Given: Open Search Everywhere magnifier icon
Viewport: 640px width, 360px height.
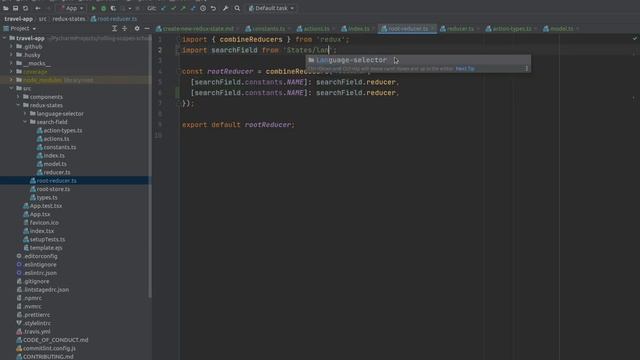Looking at the screenshot, I should coord(237,8).
